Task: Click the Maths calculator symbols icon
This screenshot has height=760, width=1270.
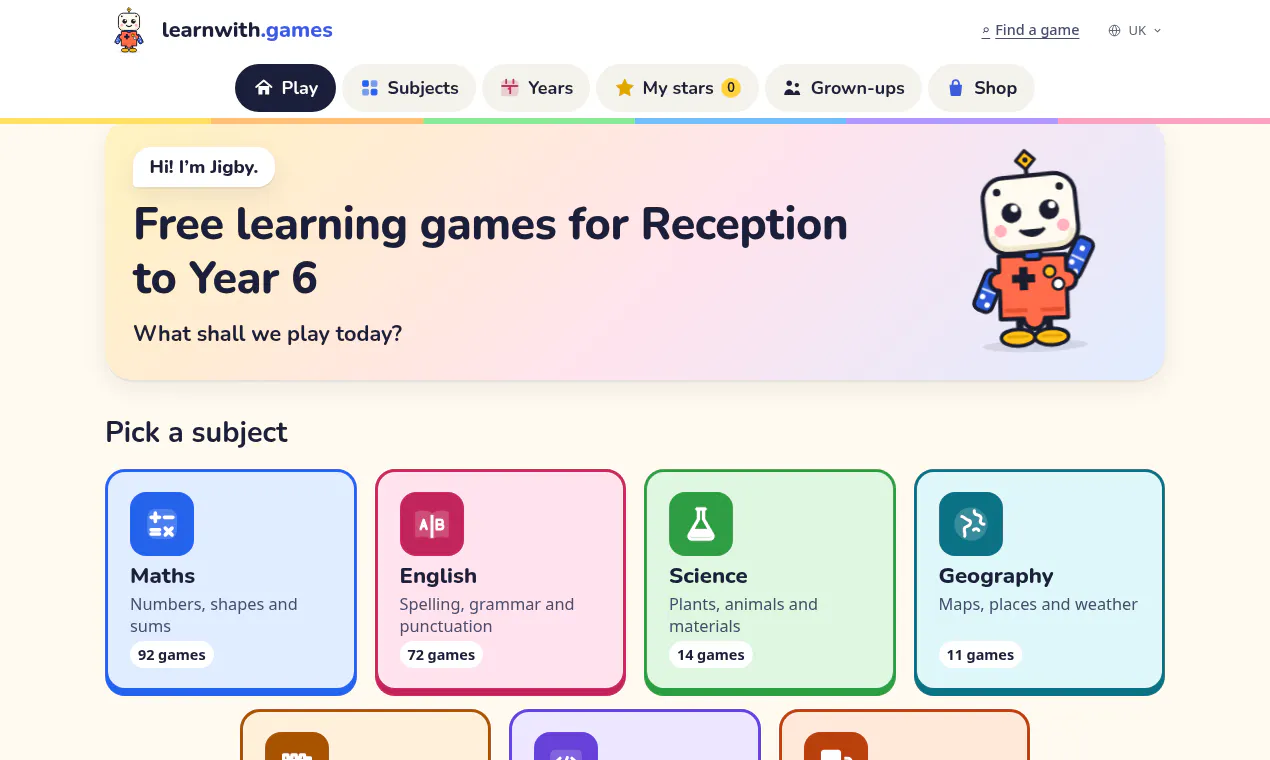Action: [x=162, y=524]
